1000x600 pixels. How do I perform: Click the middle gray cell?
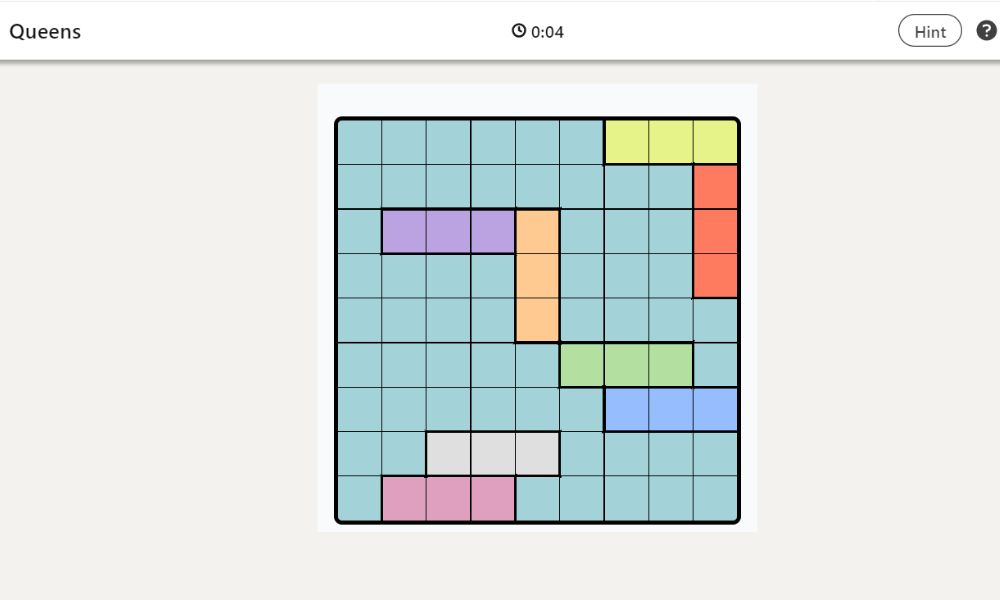coord(493,455)
